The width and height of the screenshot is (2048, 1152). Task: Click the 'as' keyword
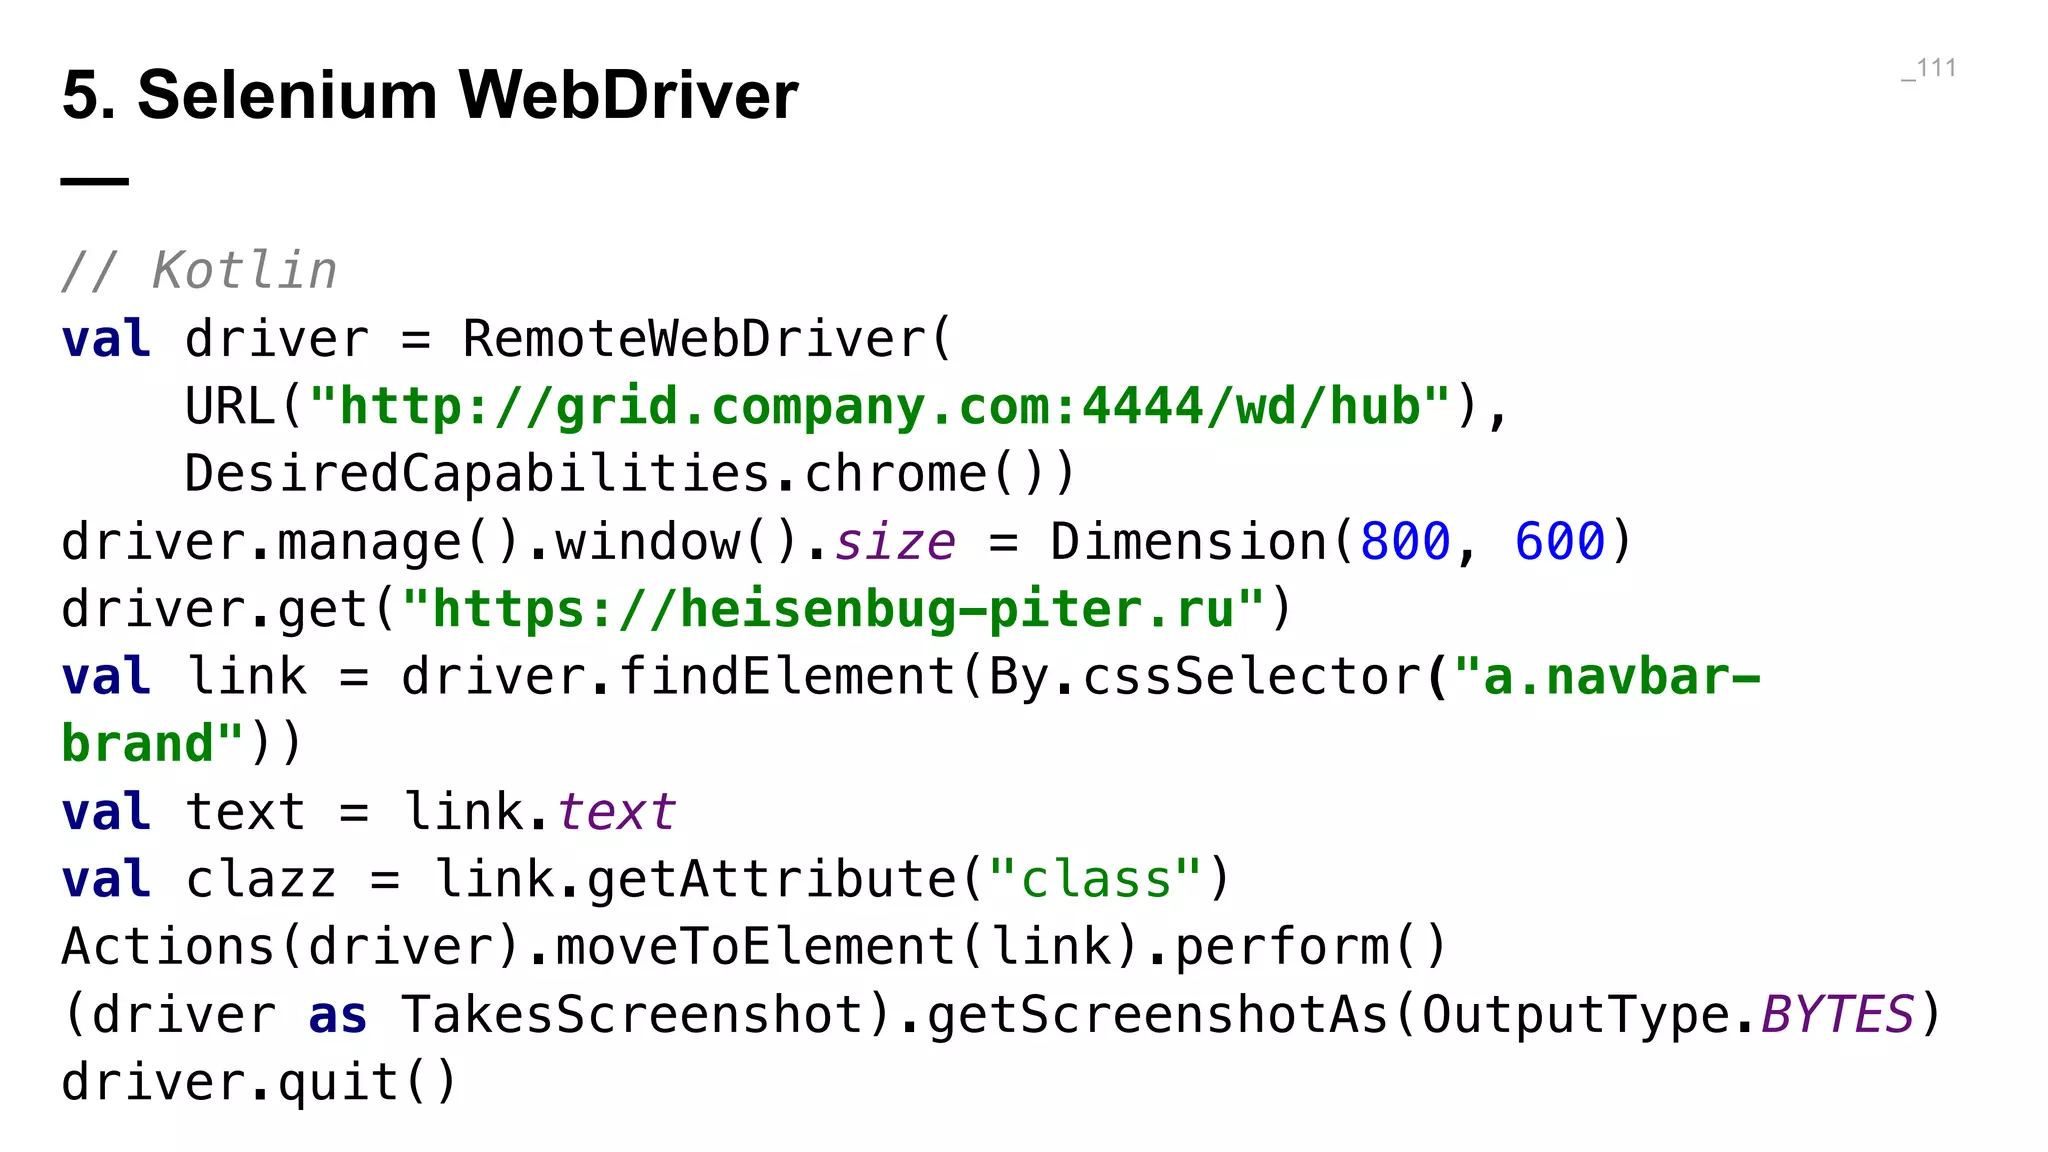[x=338, y=1015]
